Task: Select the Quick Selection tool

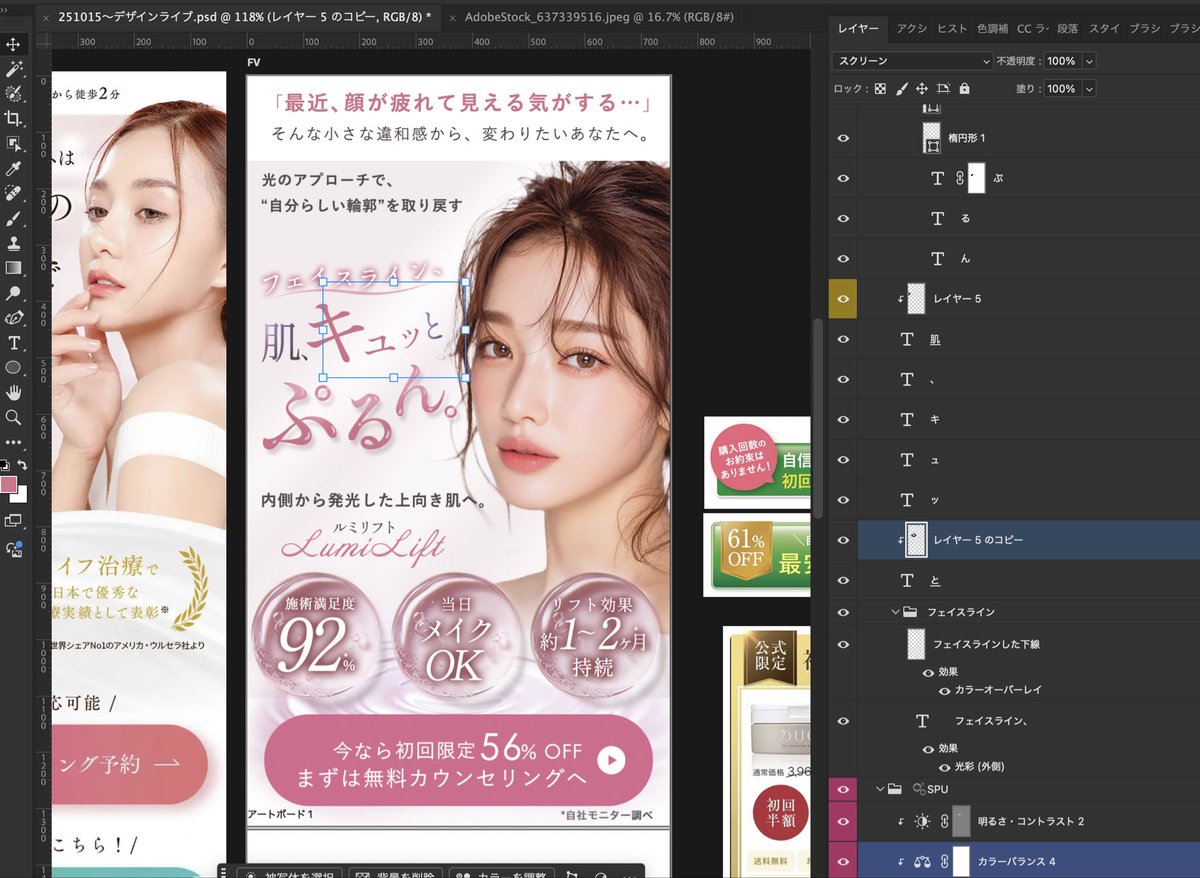Action: tap(14, 94)
